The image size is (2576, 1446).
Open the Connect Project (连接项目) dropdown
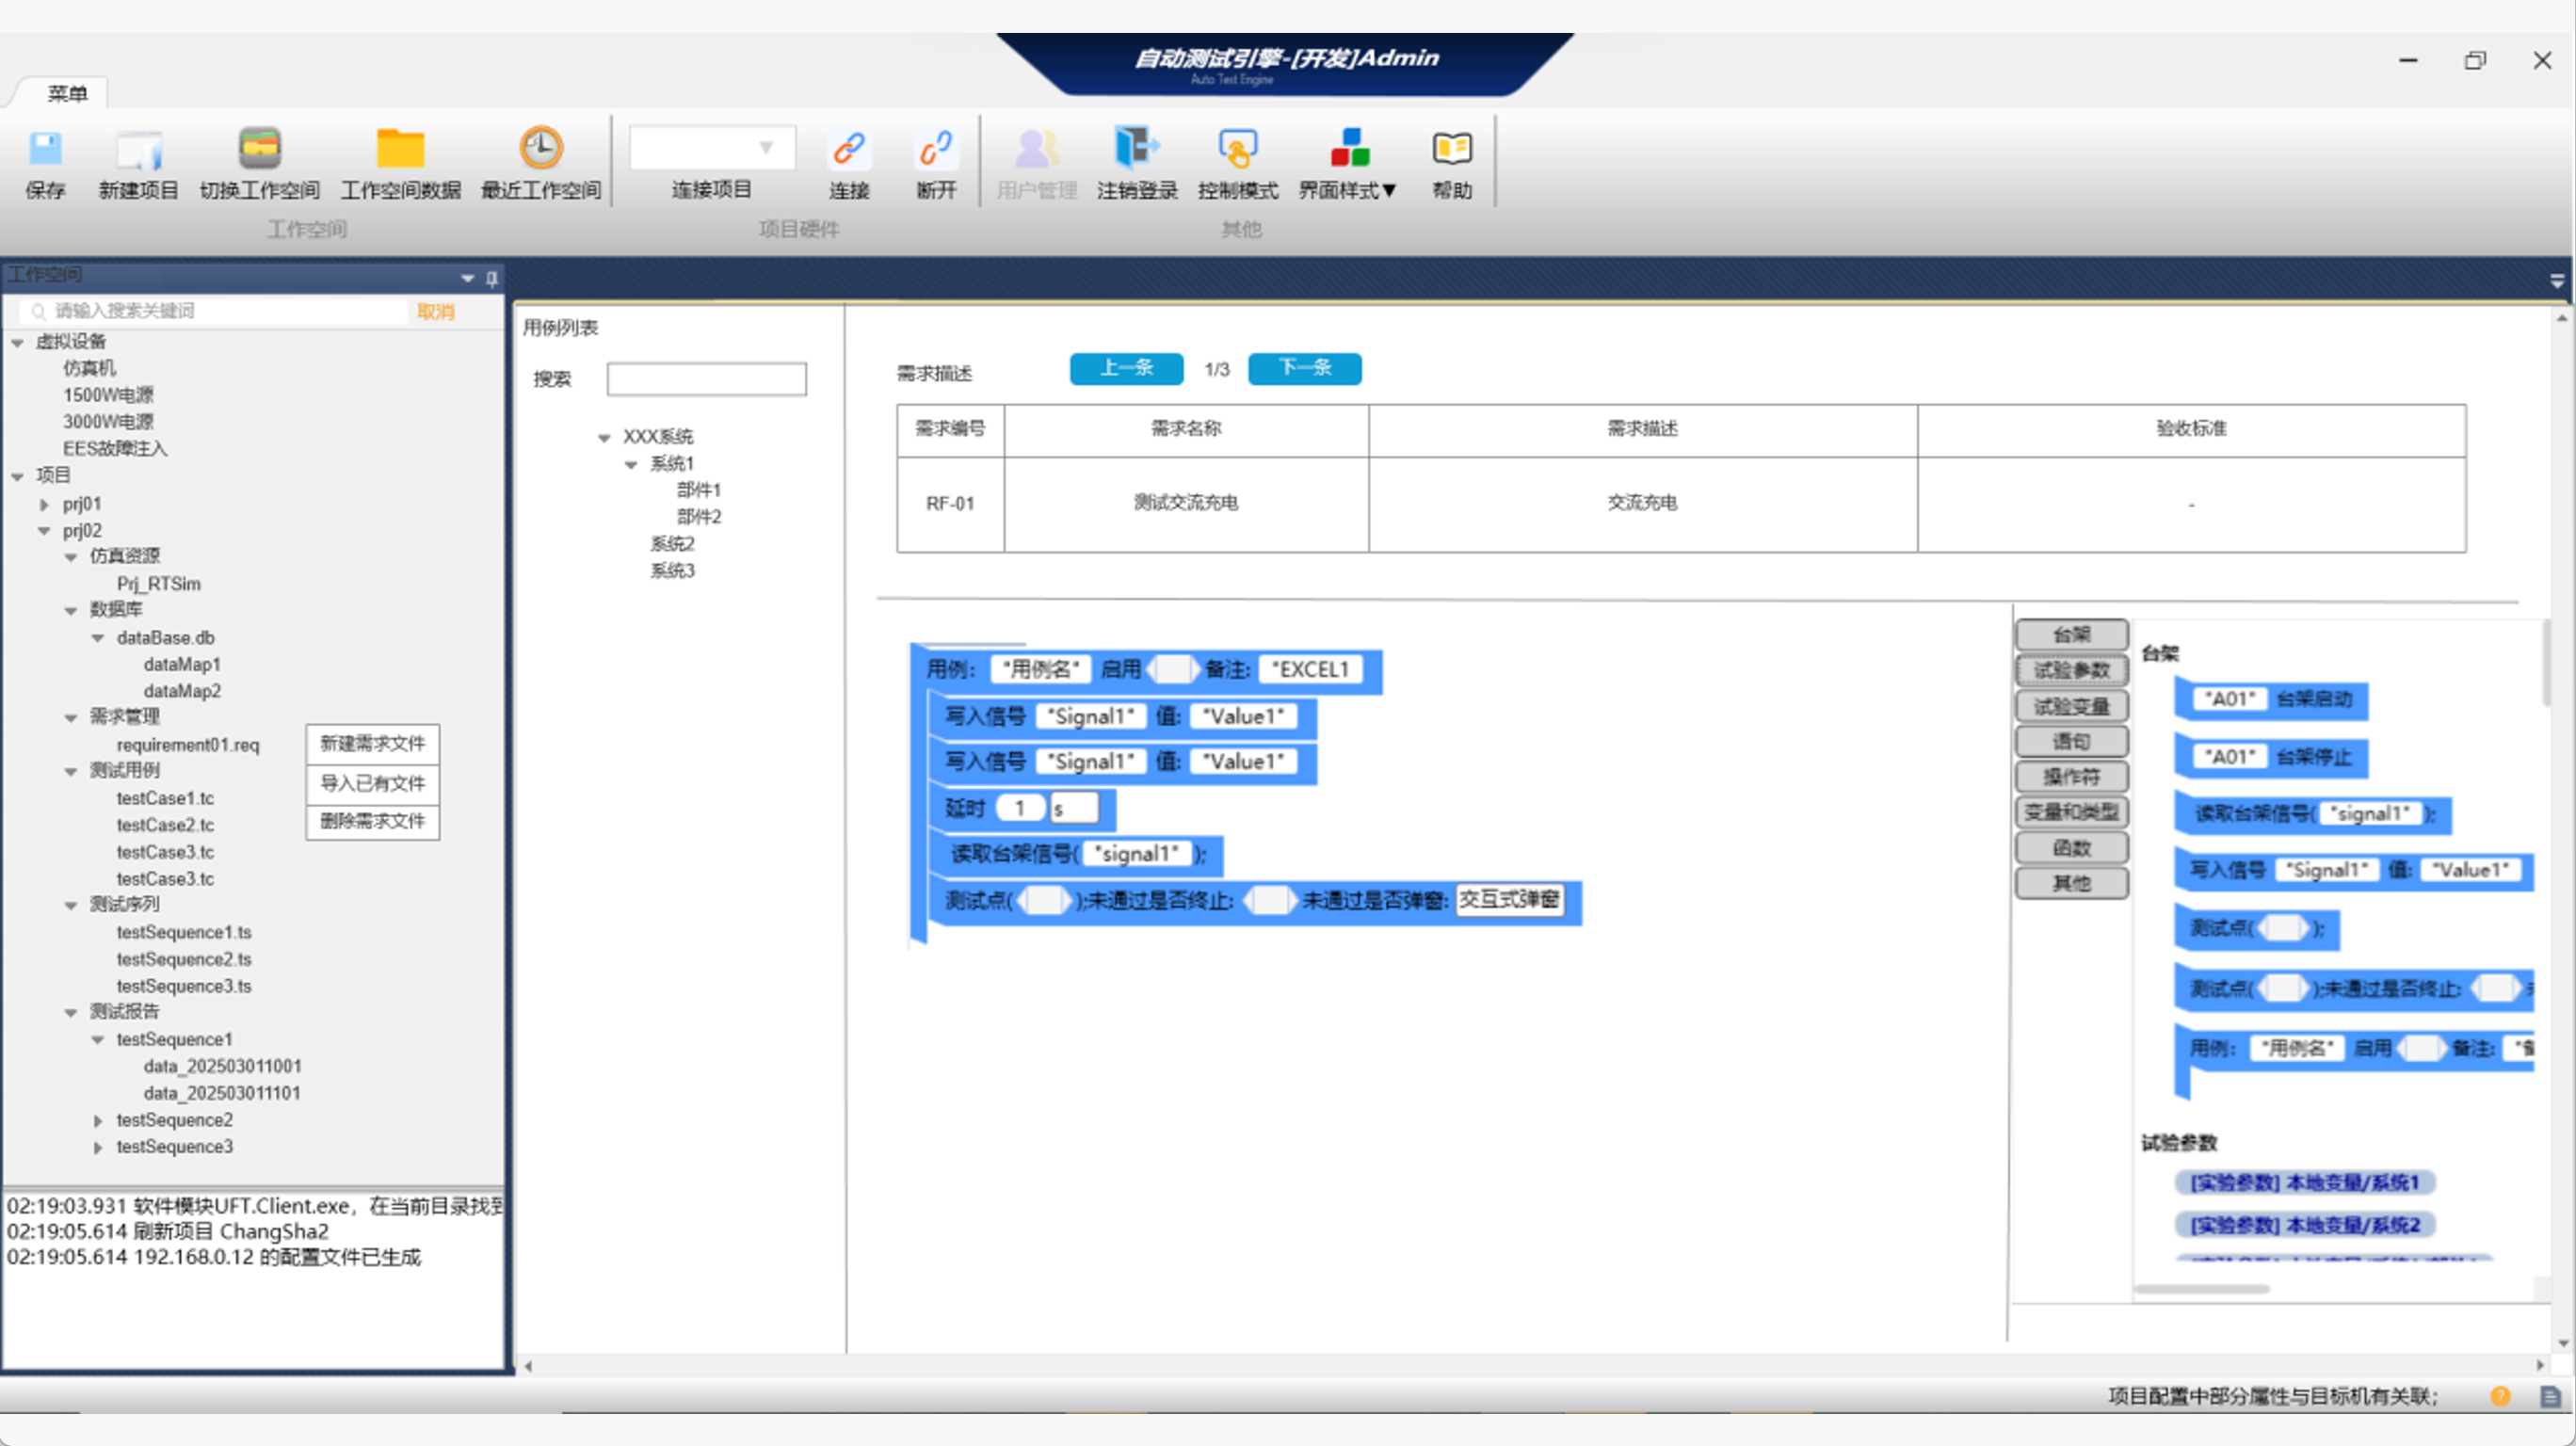coord(765,148)
